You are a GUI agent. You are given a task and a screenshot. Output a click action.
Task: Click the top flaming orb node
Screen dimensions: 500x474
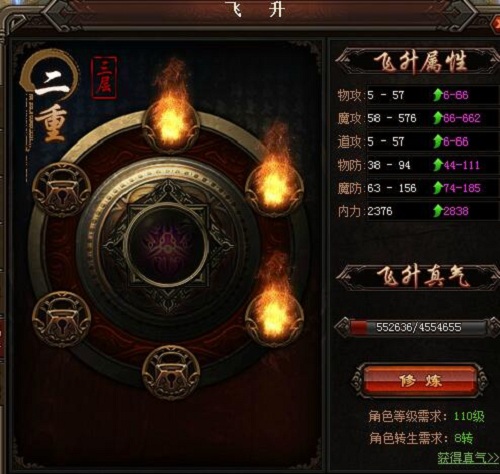click(171, 125)
